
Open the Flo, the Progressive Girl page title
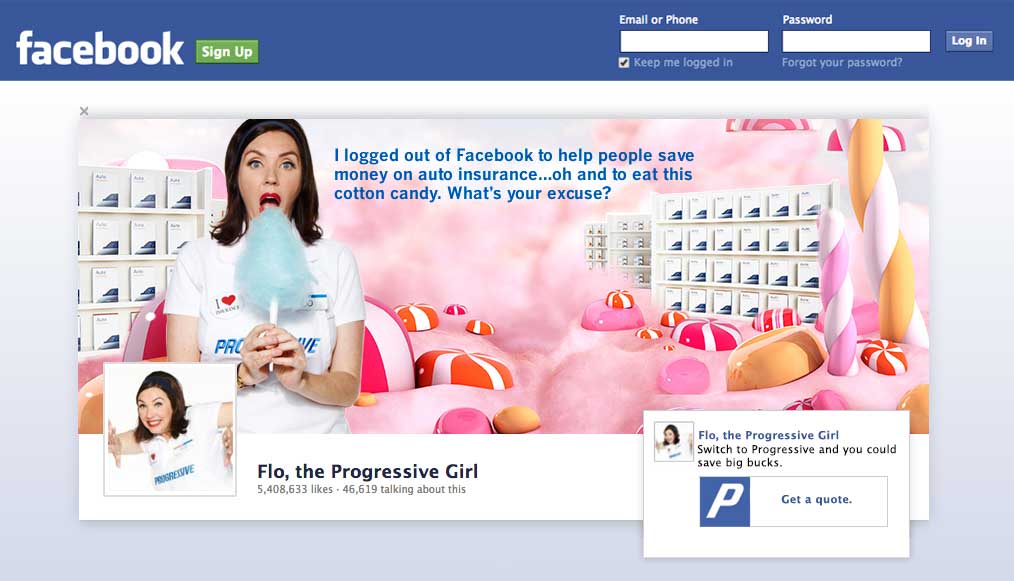tap(367, 472)
